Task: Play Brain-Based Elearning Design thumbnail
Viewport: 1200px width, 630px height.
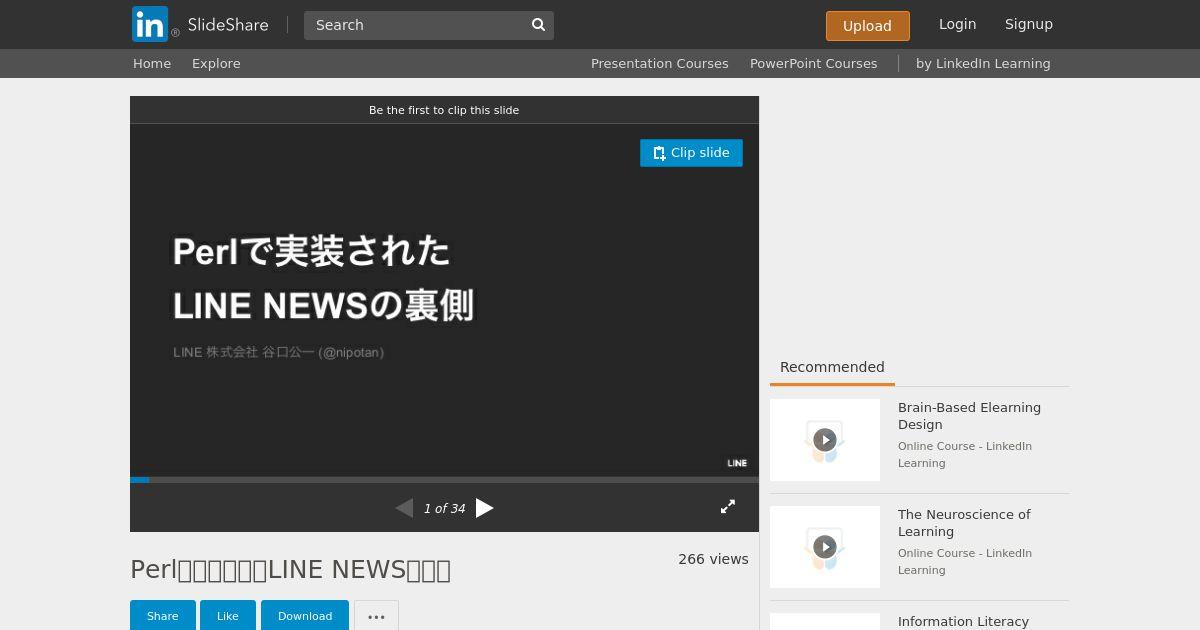Action: pos(825,440)
